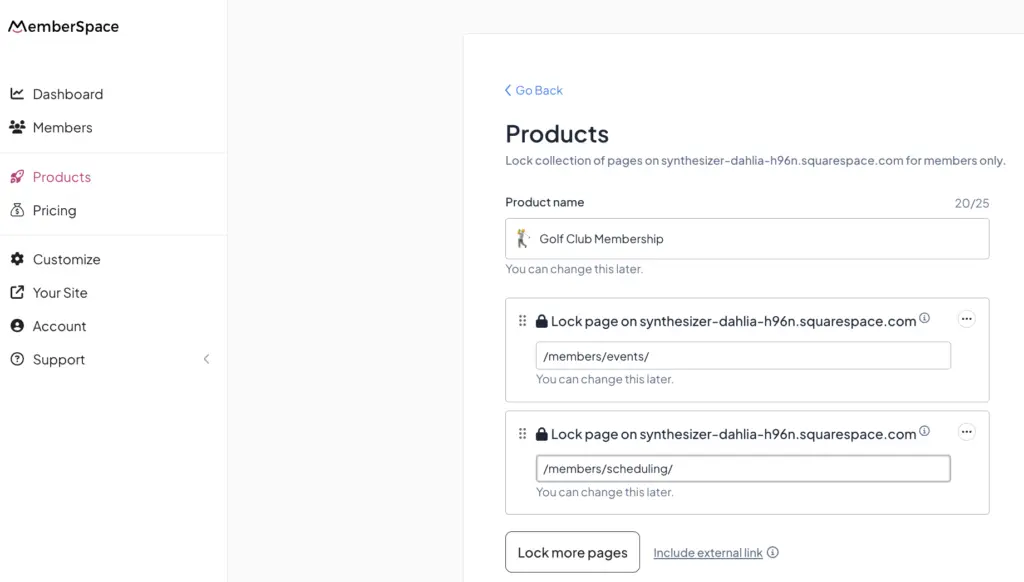Go to Members section
The image size is (1024, 582).
point(62,128)
